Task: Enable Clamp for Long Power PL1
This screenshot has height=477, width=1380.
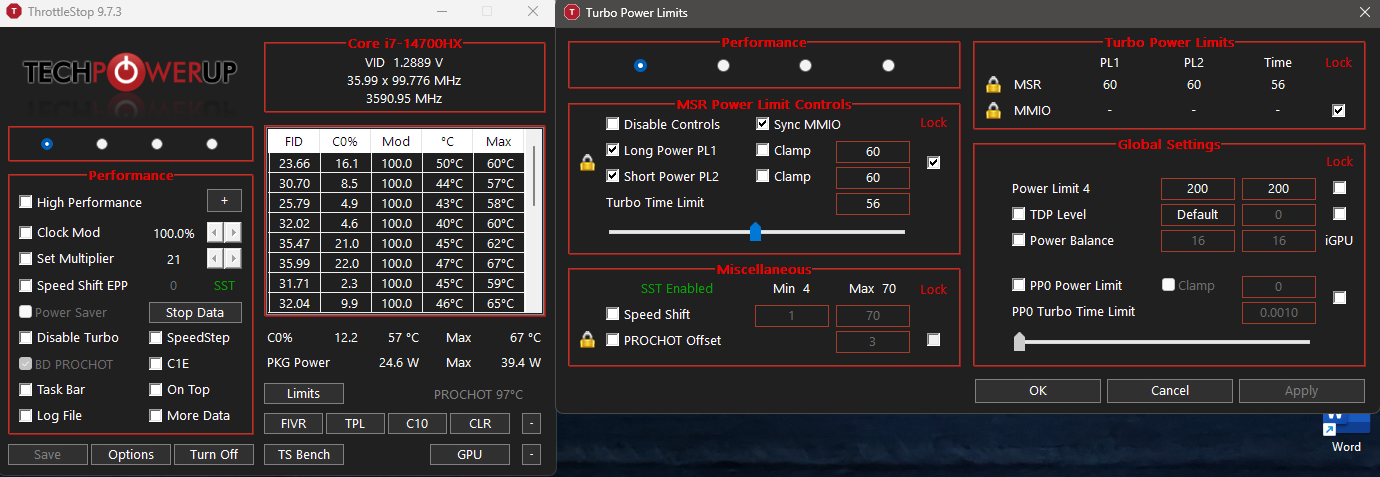Action: (763, 150)
